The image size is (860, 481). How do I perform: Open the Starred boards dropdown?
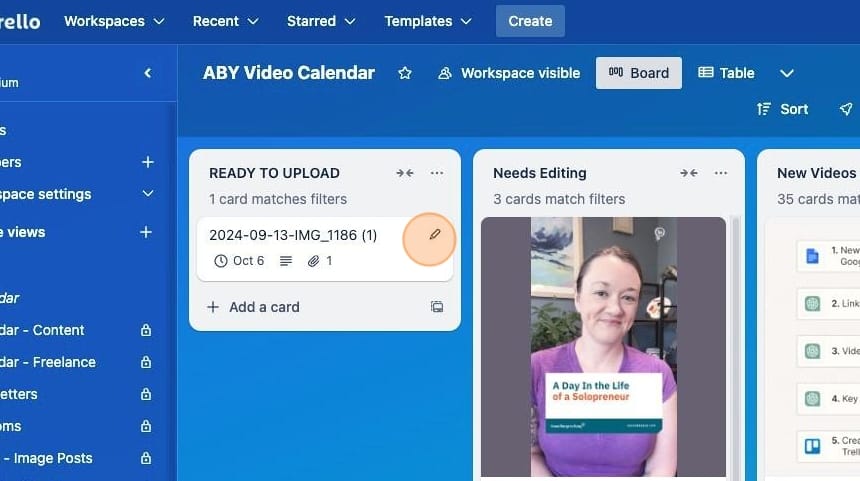point(321,21)
